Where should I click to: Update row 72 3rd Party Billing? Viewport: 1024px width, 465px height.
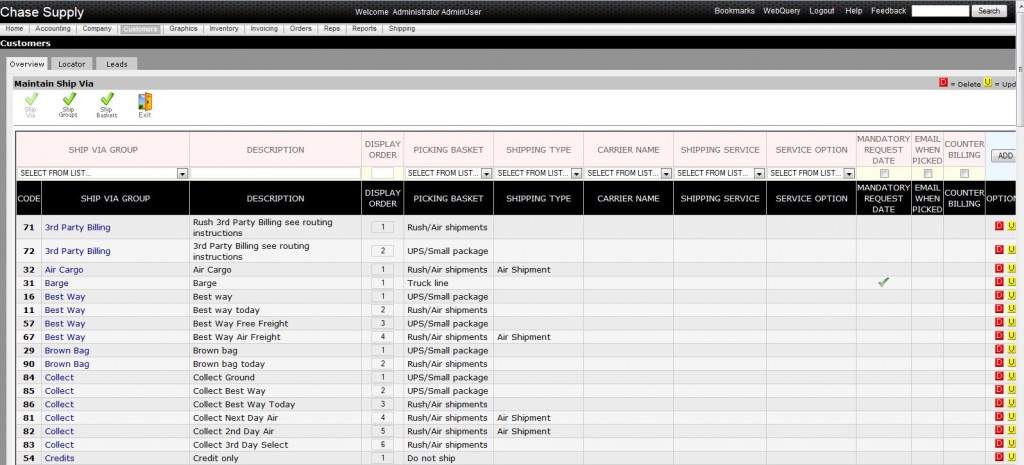1012,249
